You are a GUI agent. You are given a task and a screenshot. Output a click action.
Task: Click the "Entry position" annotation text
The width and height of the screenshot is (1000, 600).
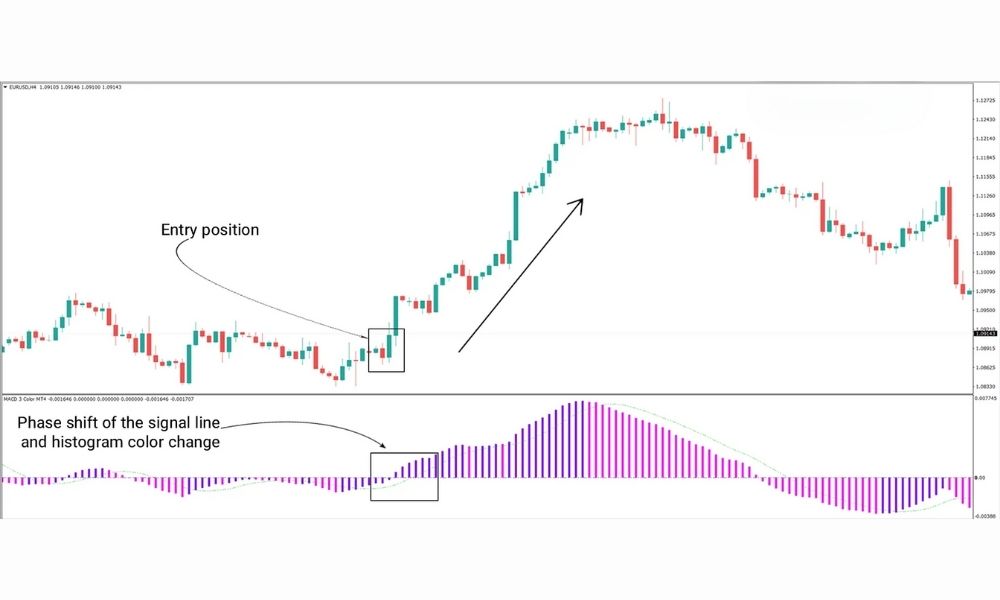210,230
